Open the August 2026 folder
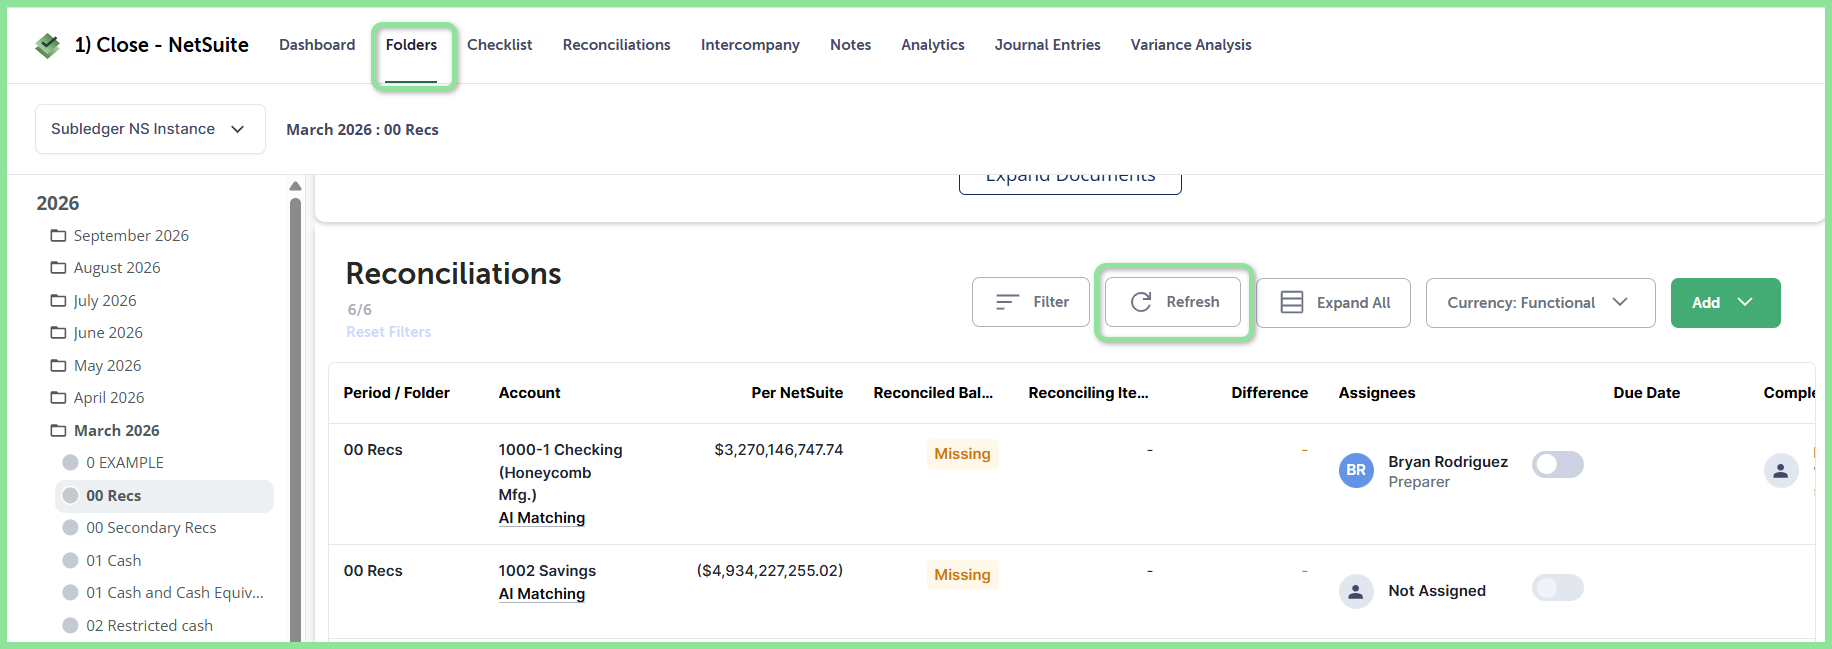1832x649 pixels. click(x=117, y=268)
